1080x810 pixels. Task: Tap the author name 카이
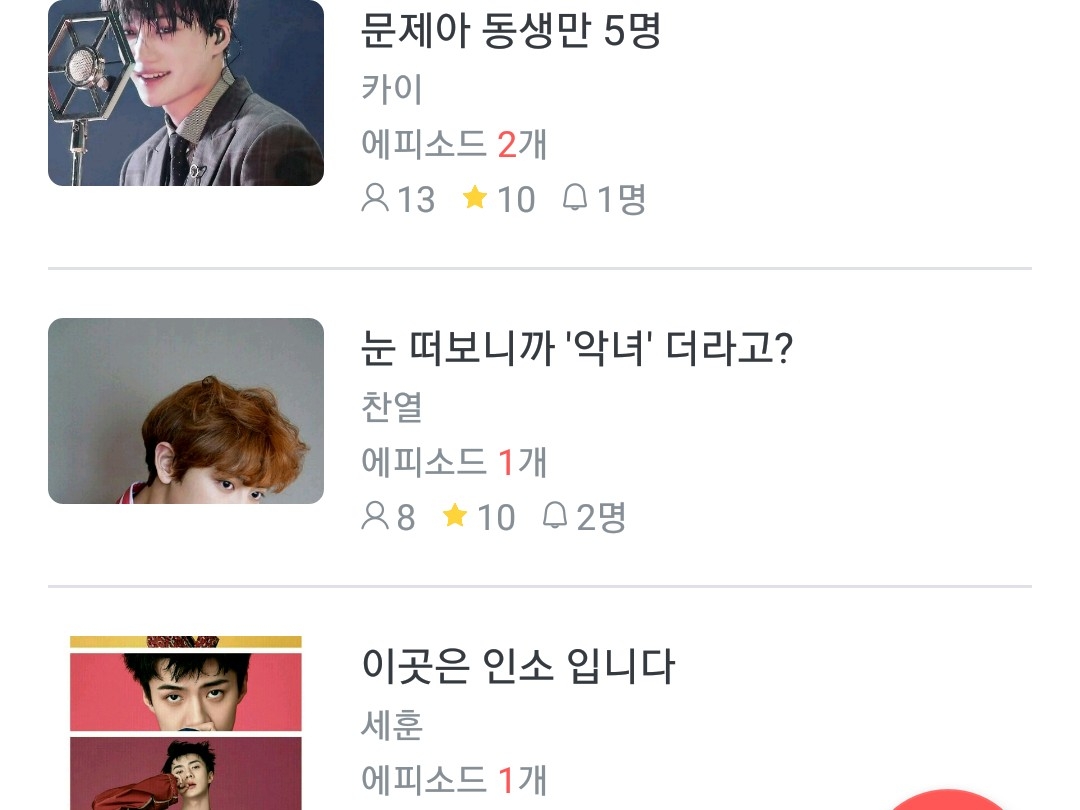coord(392,89)
